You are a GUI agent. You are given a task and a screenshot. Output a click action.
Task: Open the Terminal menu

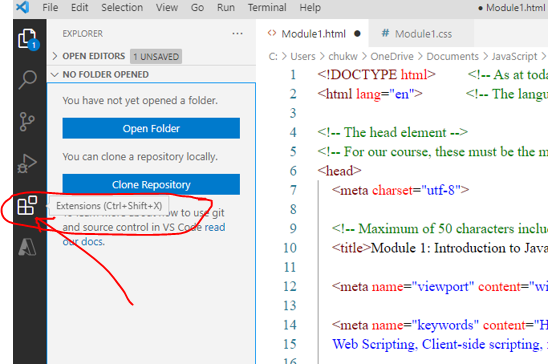(x=267, y=7)
